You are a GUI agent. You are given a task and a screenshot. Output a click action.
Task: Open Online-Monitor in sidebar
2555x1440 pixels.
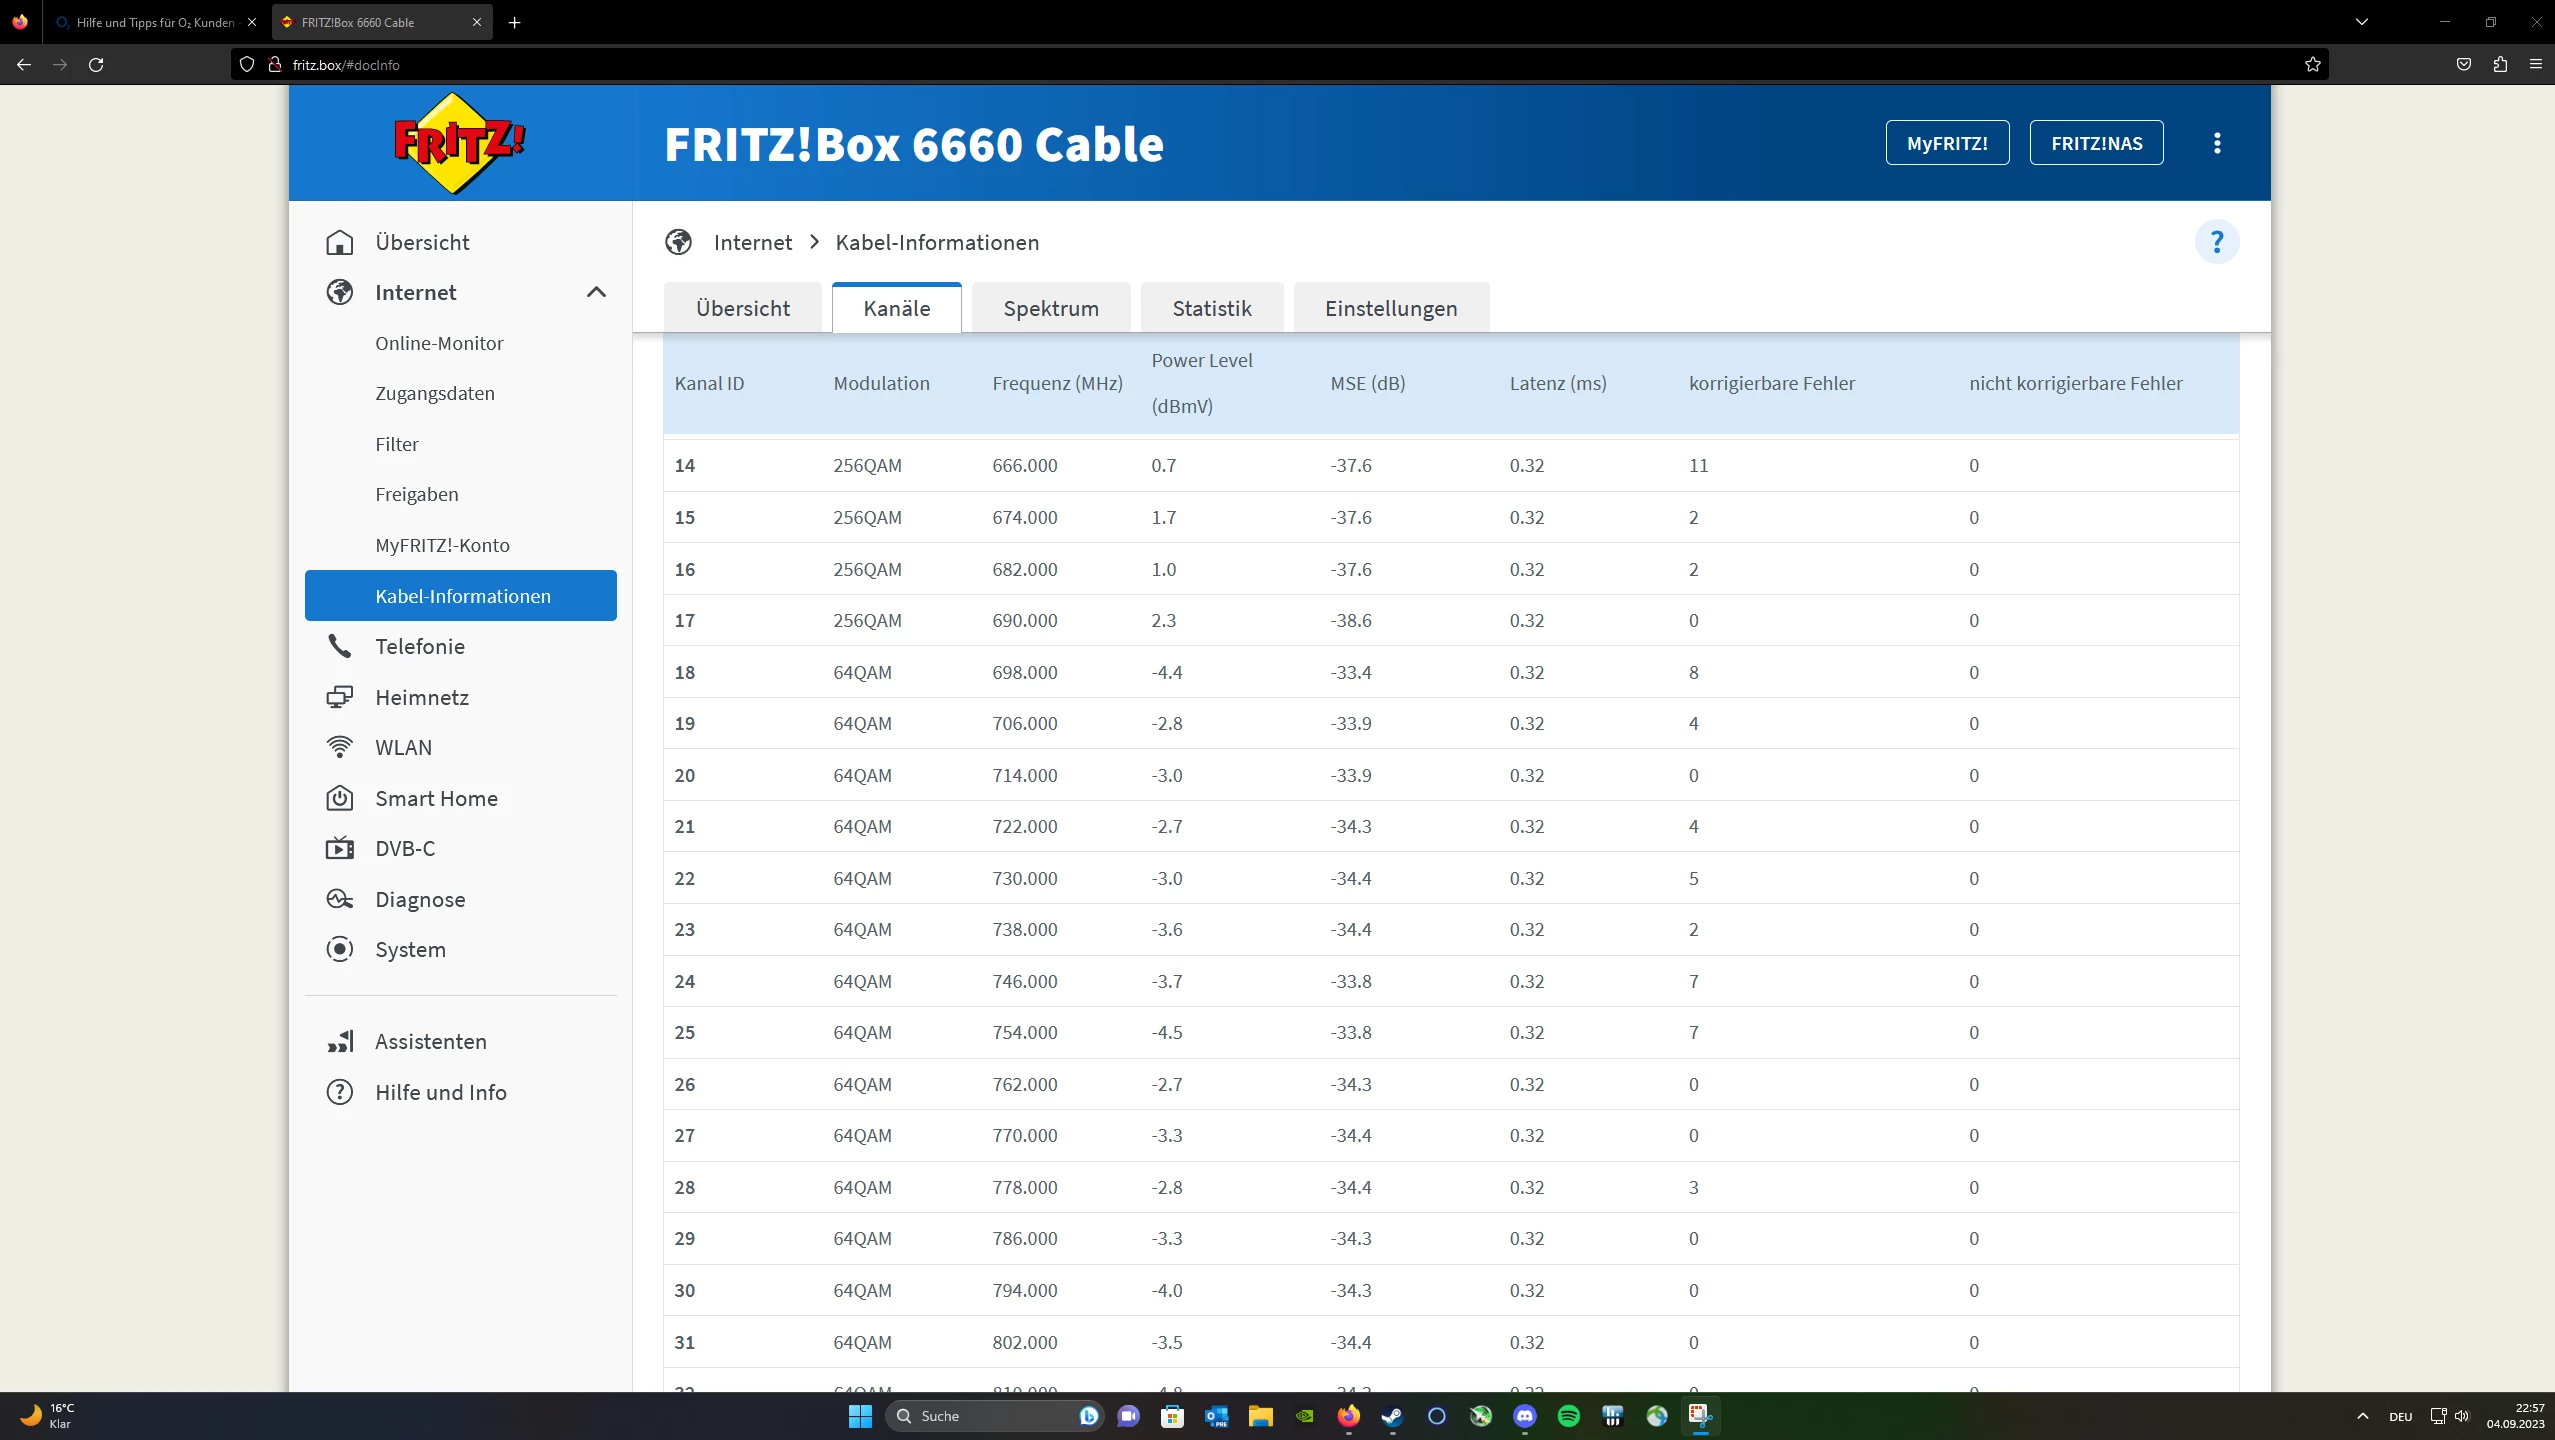click(439, 344)
